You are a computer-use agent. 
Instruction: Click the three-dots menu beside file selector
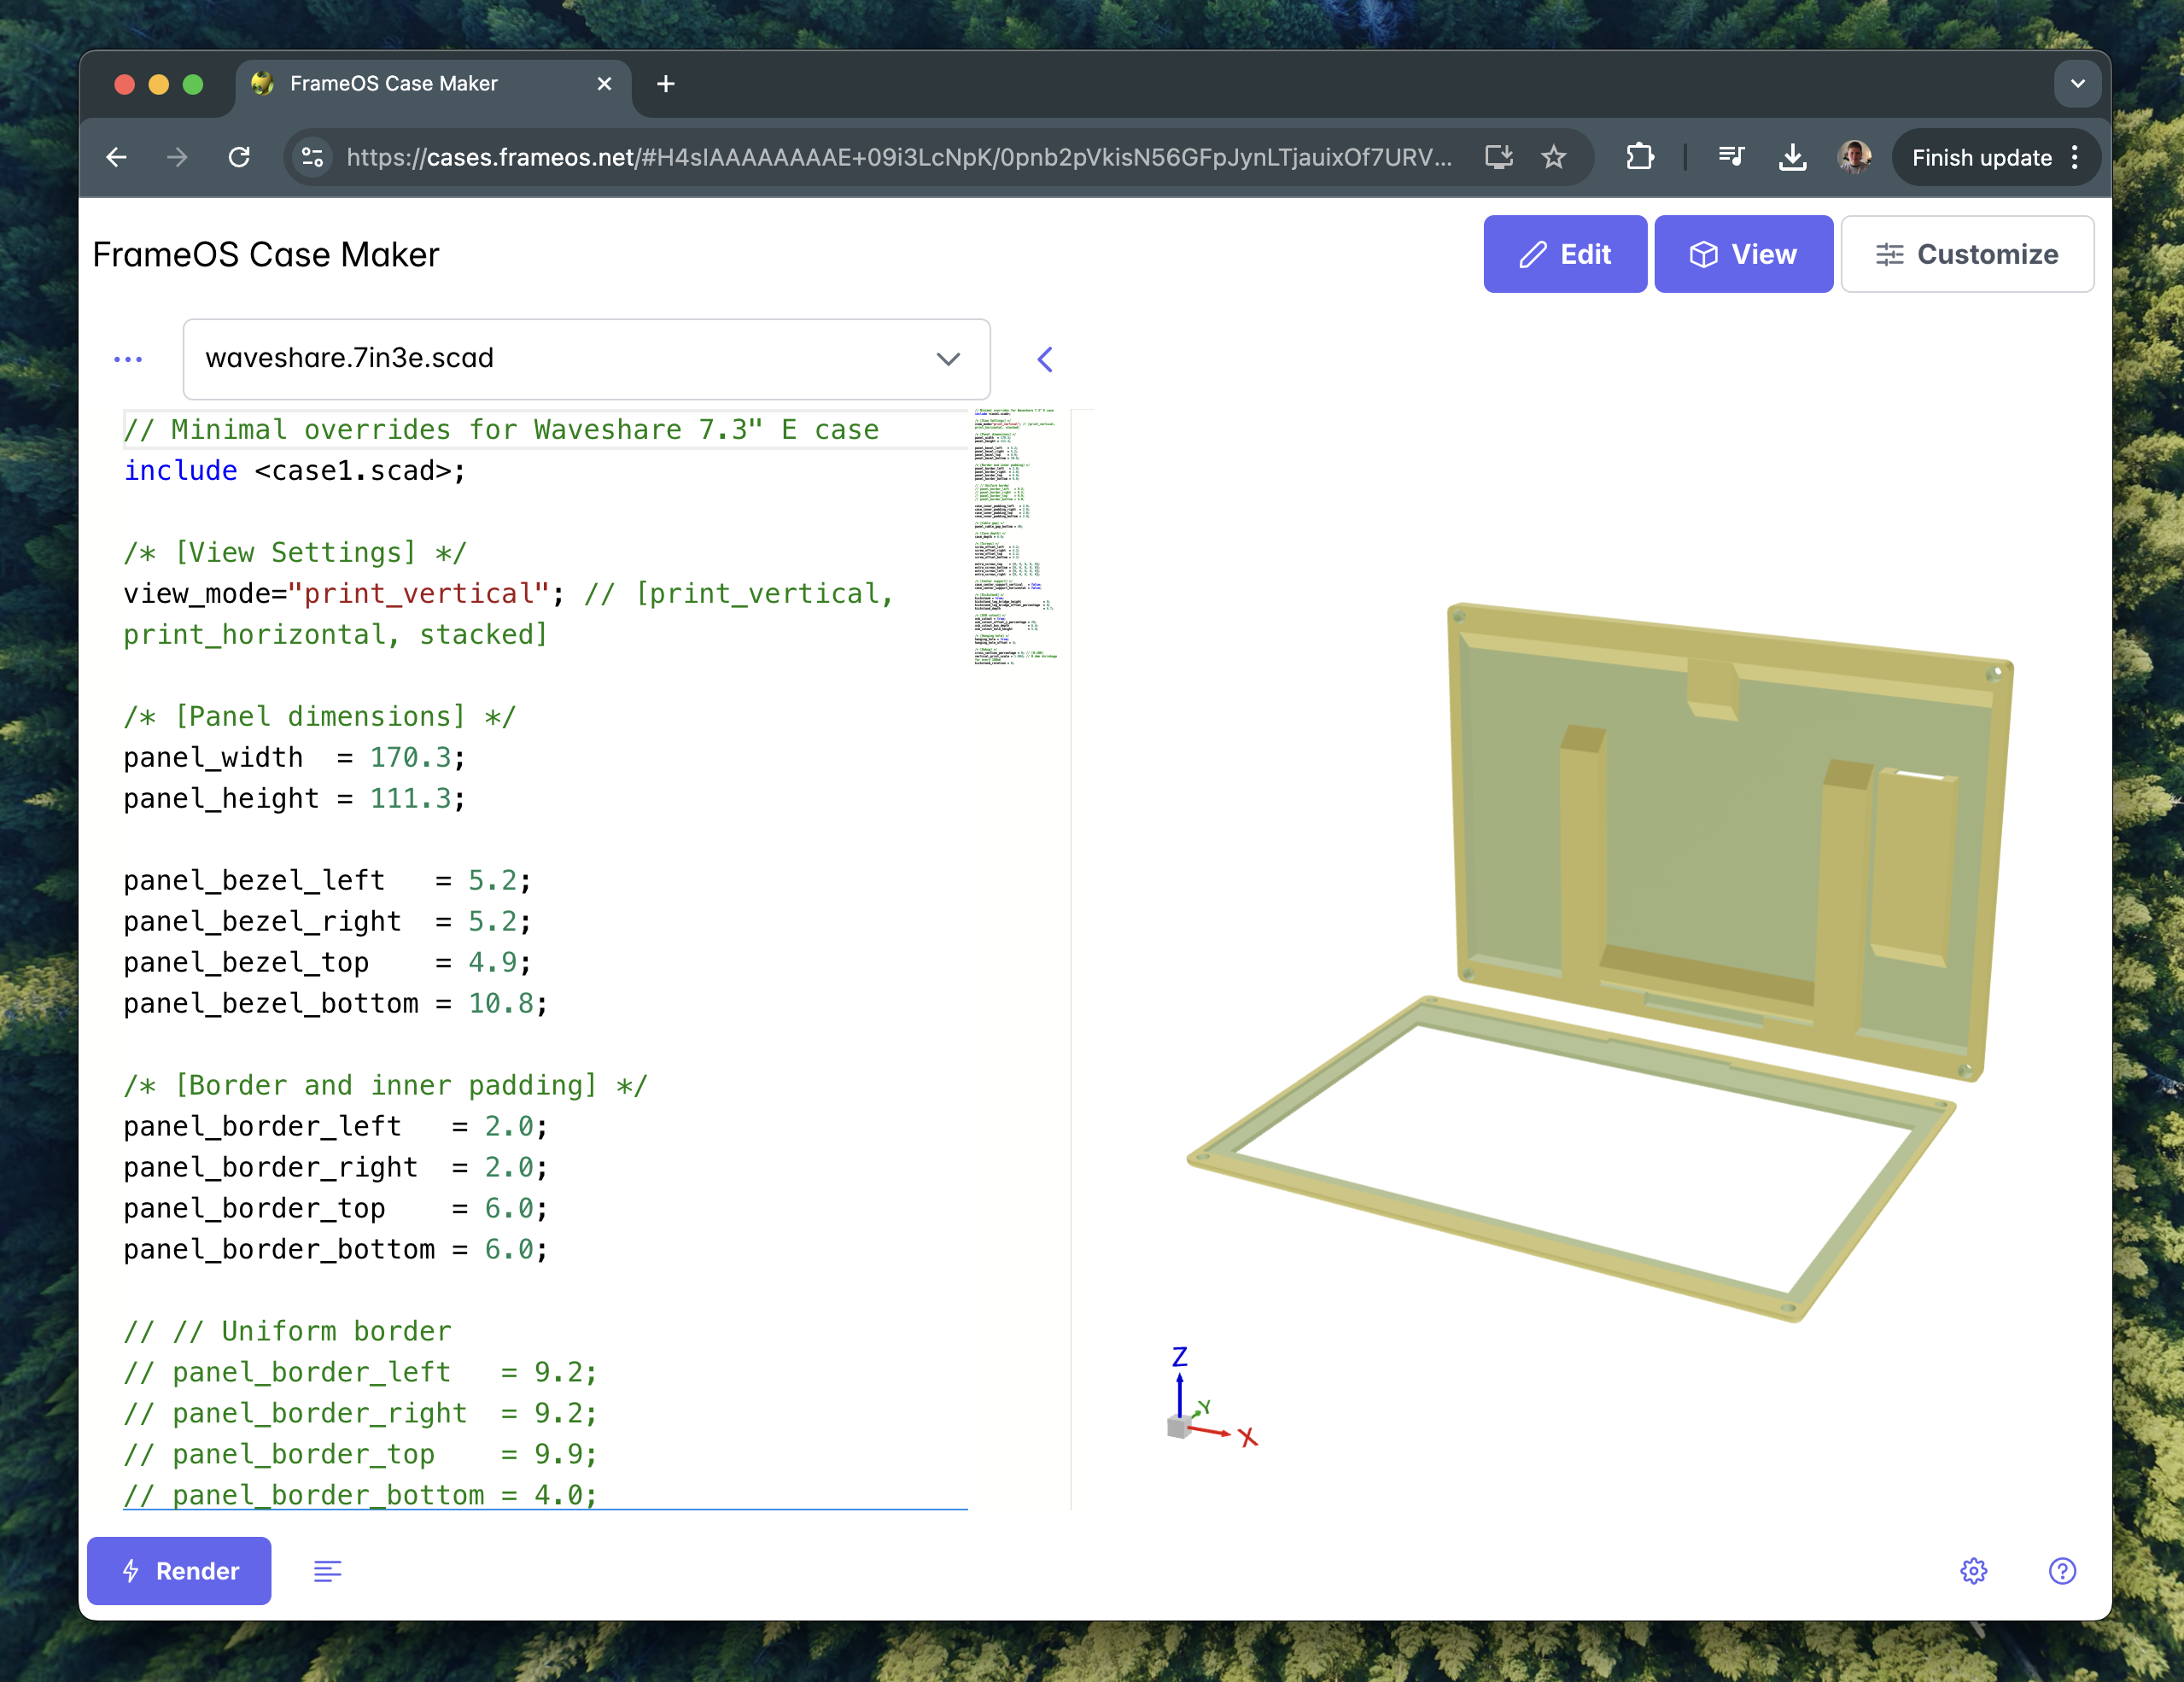128,359
